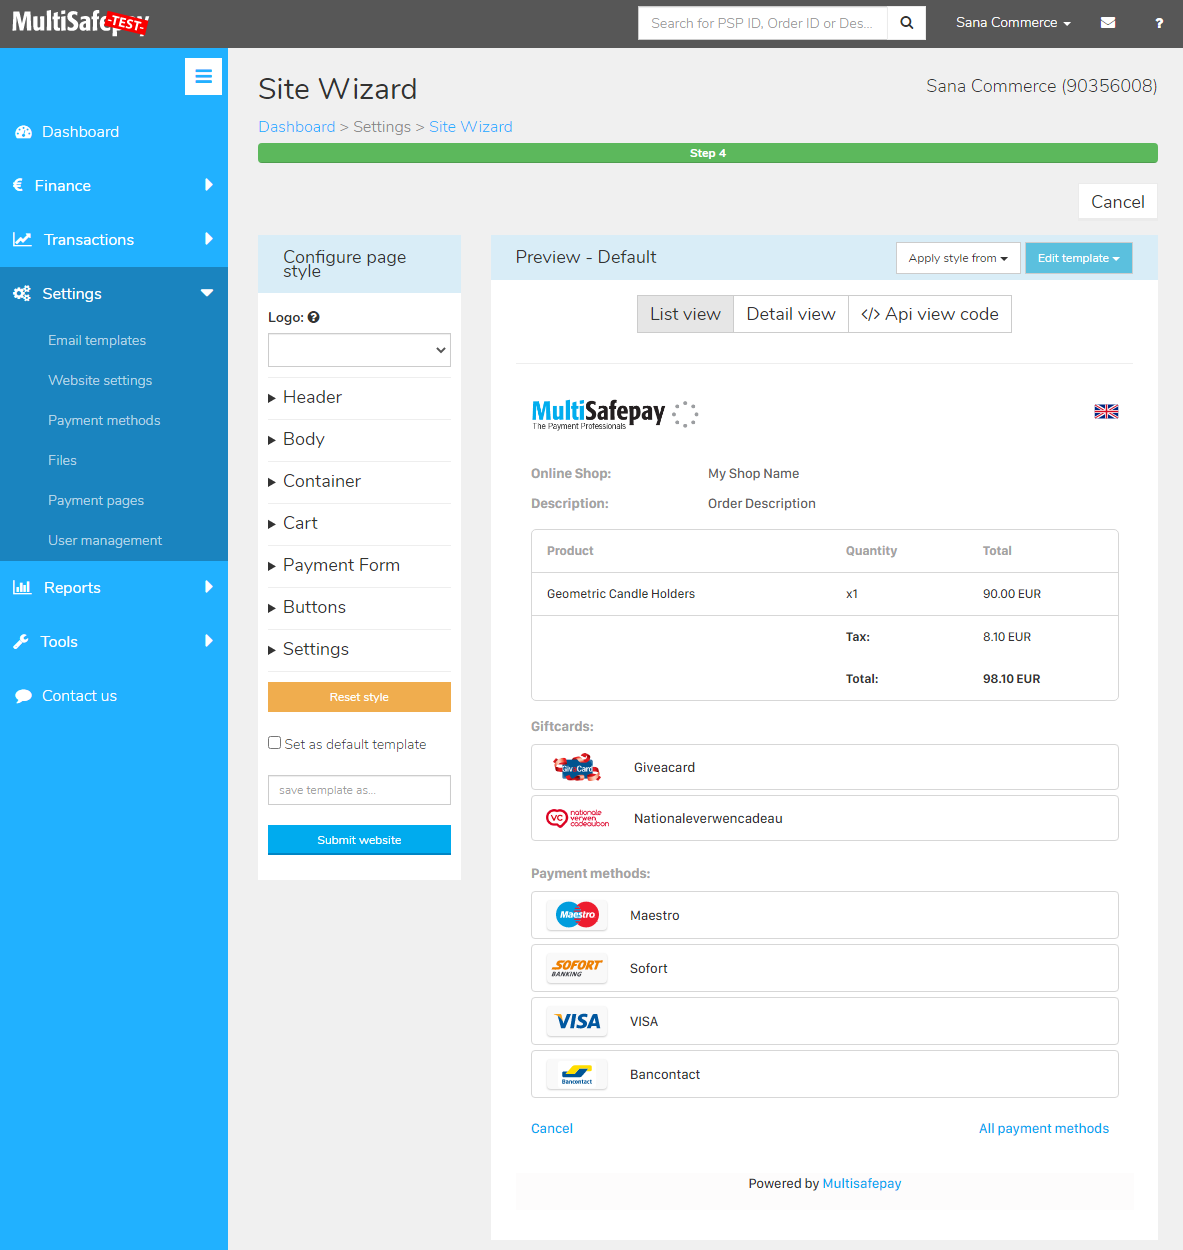
Task: Open the Sana Commerce account menu
Action: (x=1013, y=22)
